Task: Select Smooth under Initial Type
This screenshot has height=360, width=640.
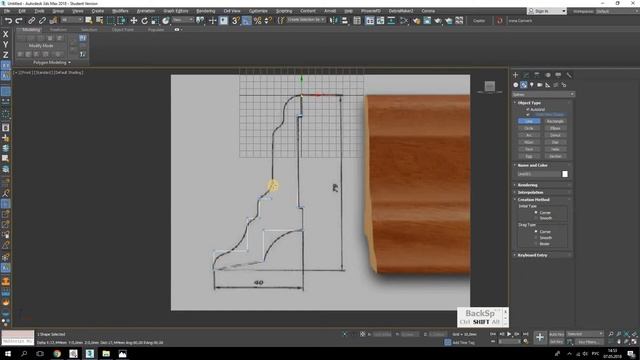Action: tap(536, 218)
